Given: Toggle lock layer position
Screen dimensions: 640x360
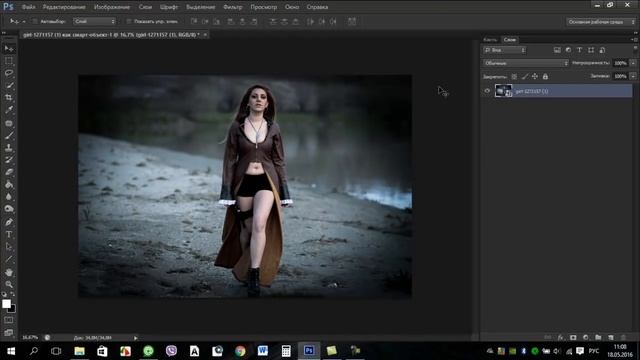Looking at the screenshot, I should pyautogui.click(x=535, y=76).
